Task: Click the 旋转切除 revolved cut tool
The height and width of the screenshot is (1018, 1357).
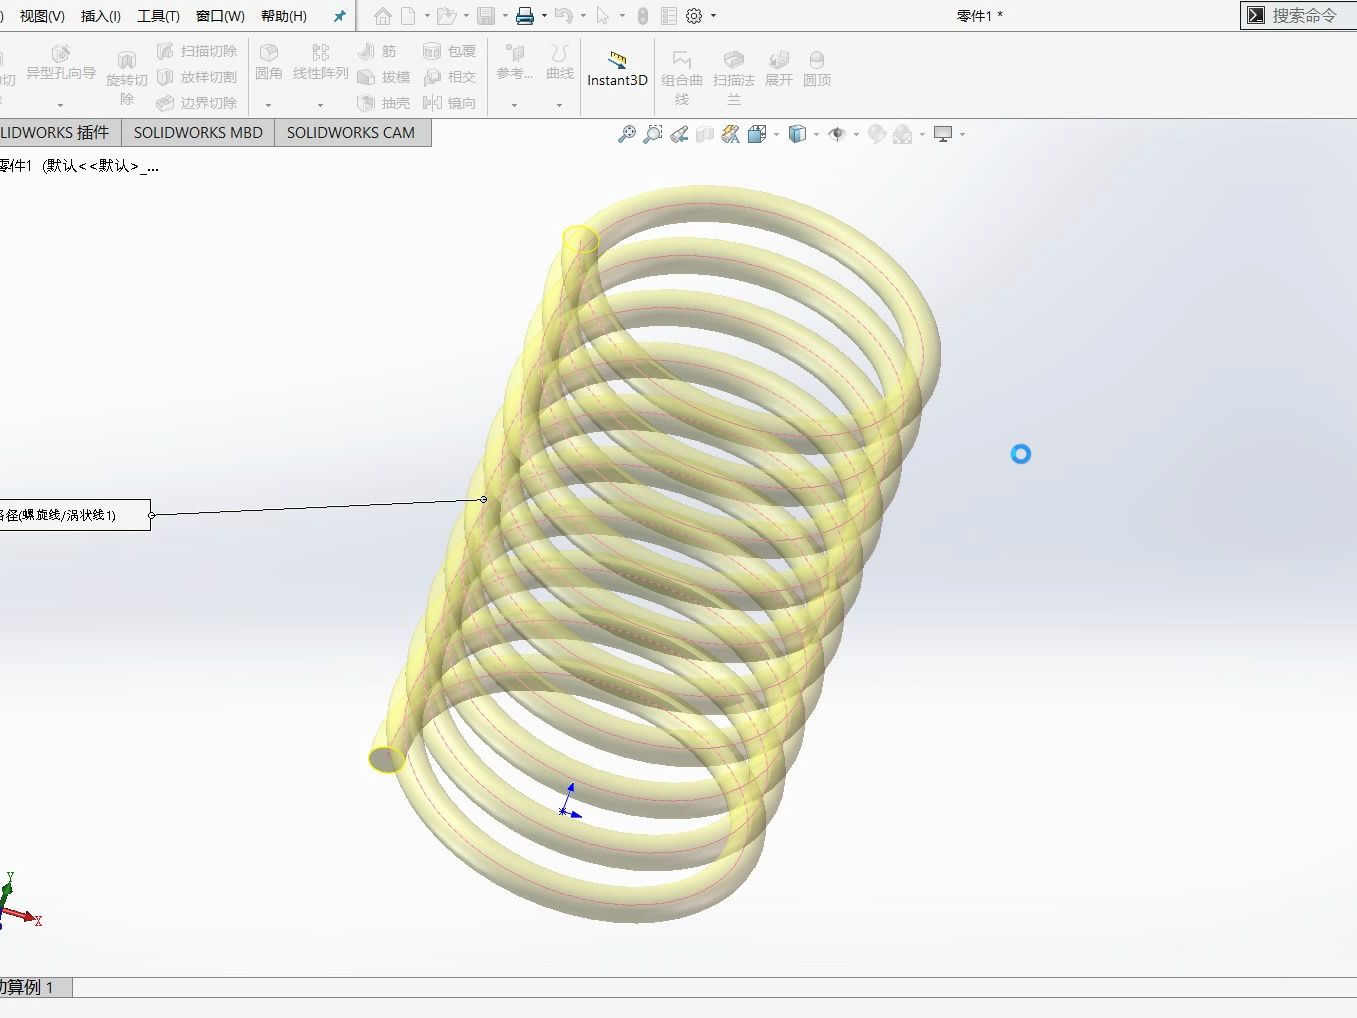Action: (x=127, y=78)
